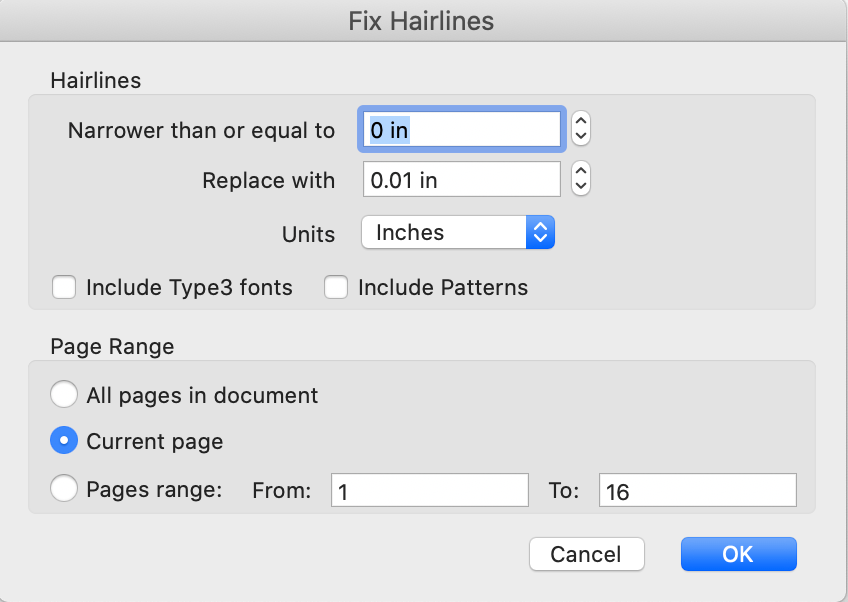Select All pages in document option
This screenshot has width=848, height=602.
pyautogui.click(x=64, y=395)
